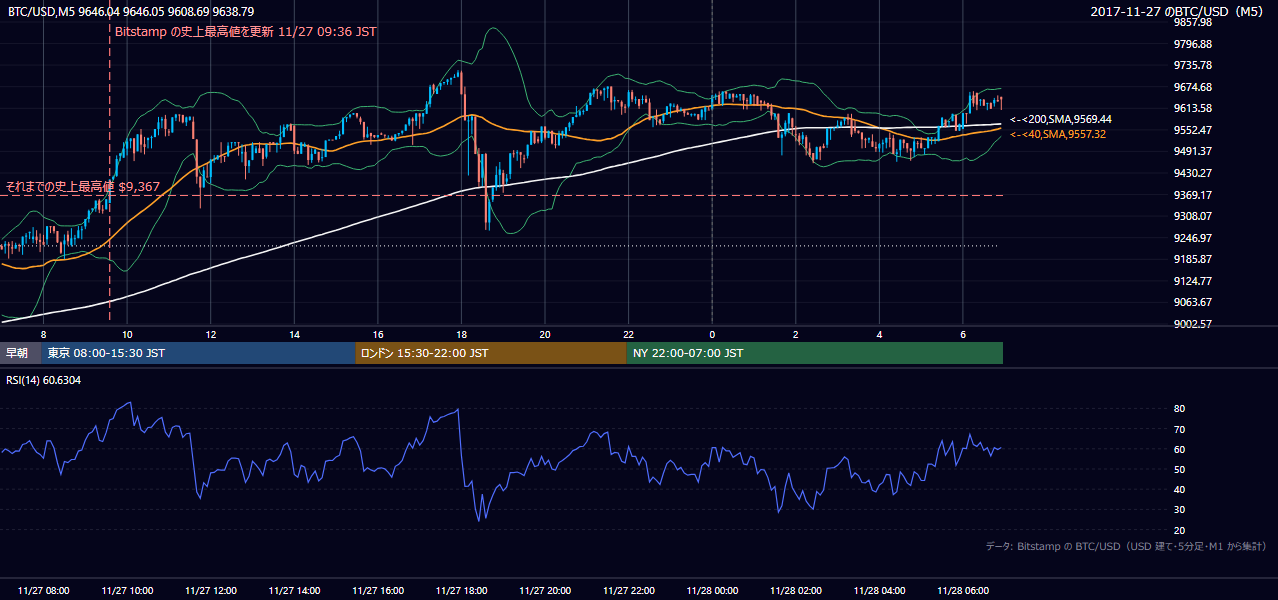Click price axis label 9124.77
This screenshot has width=1278, height=600.
(x=1193, y=281)
